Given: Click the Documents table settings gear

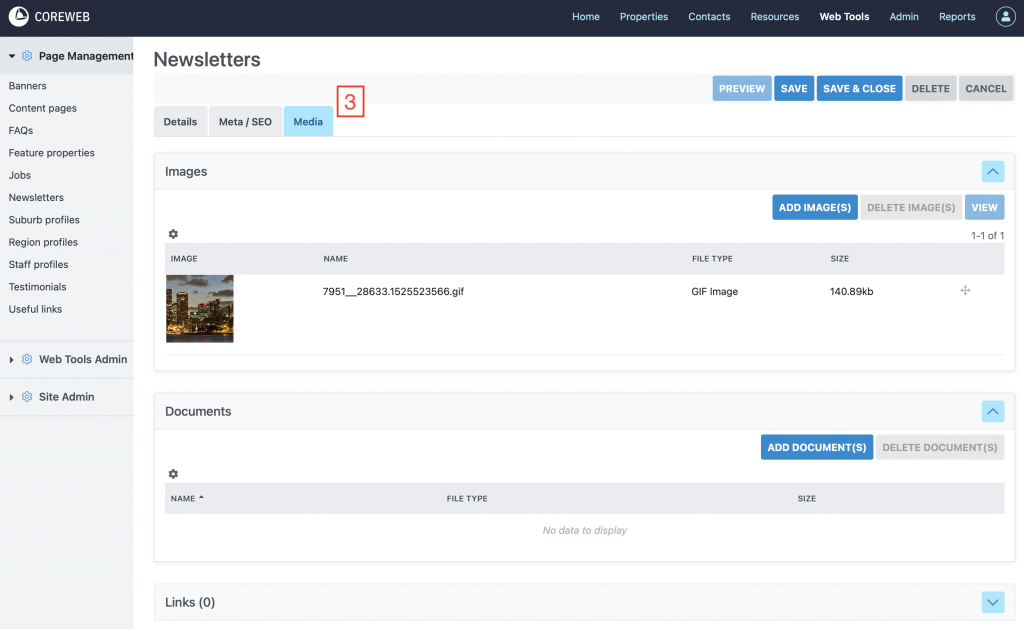Looking at the screenshot, I should 173,474.
